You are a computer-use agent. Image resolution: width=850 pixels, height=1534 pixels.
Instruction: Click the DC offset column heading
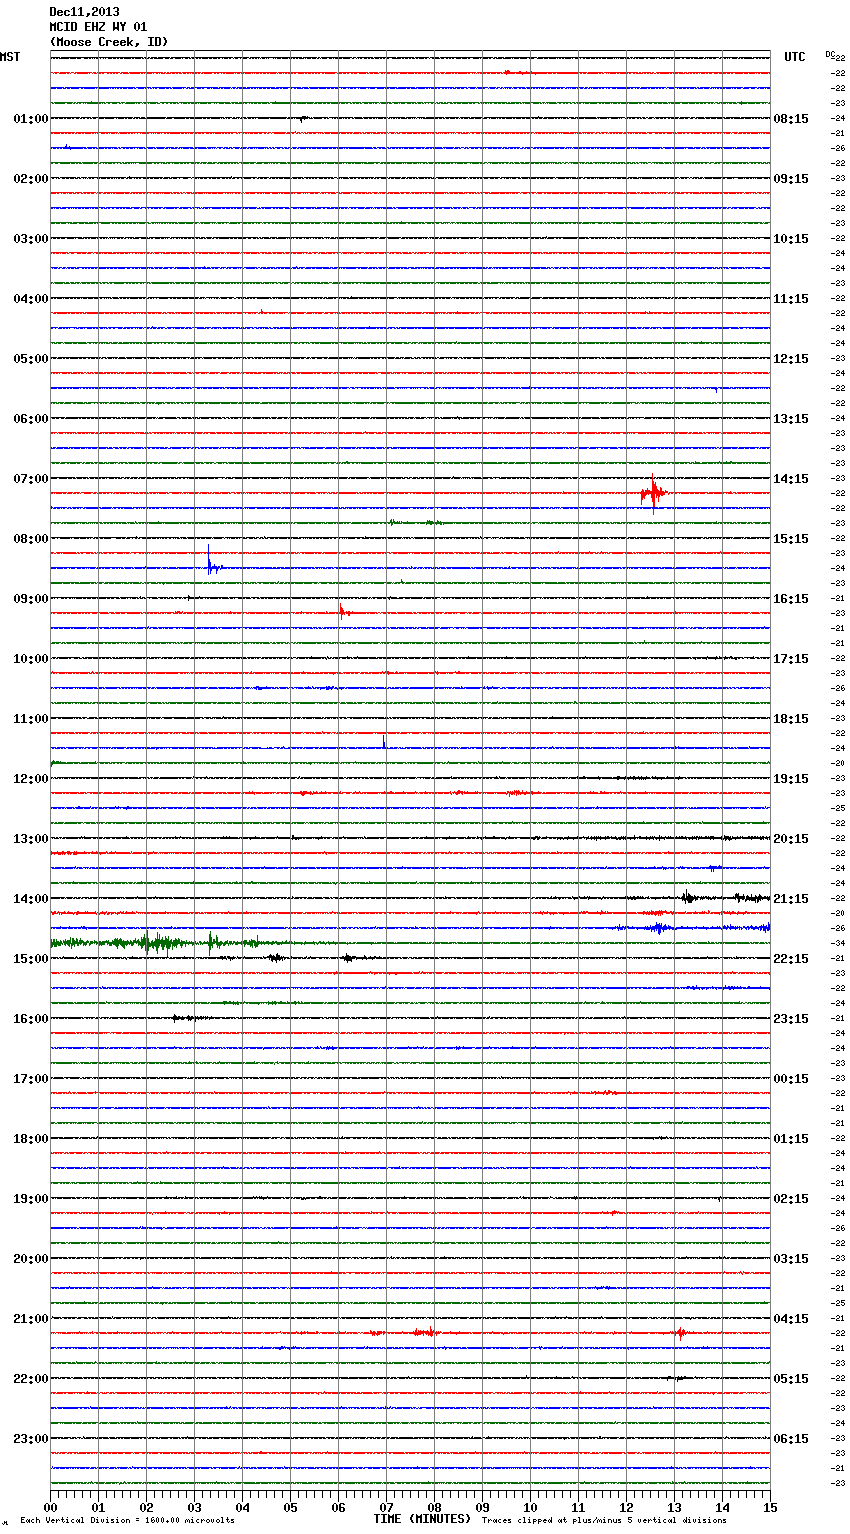(829, 54)
